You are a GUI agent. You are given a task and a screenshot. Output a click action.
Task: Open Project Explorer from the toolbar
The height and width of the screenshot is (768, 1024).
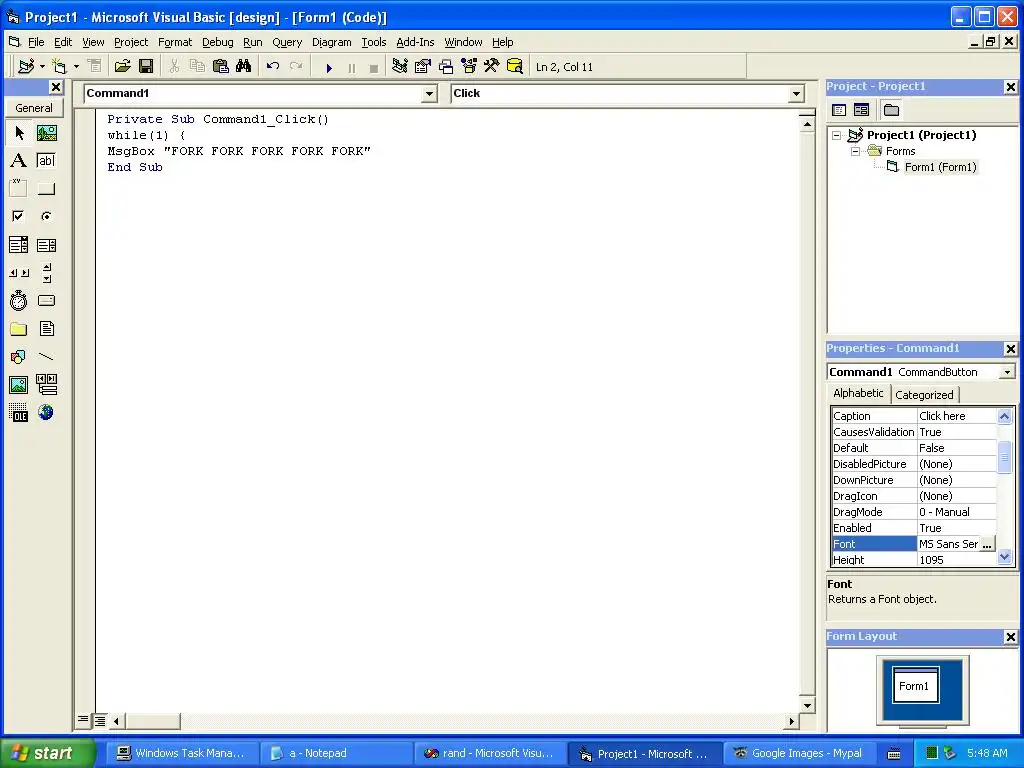(x=400, y=67)
